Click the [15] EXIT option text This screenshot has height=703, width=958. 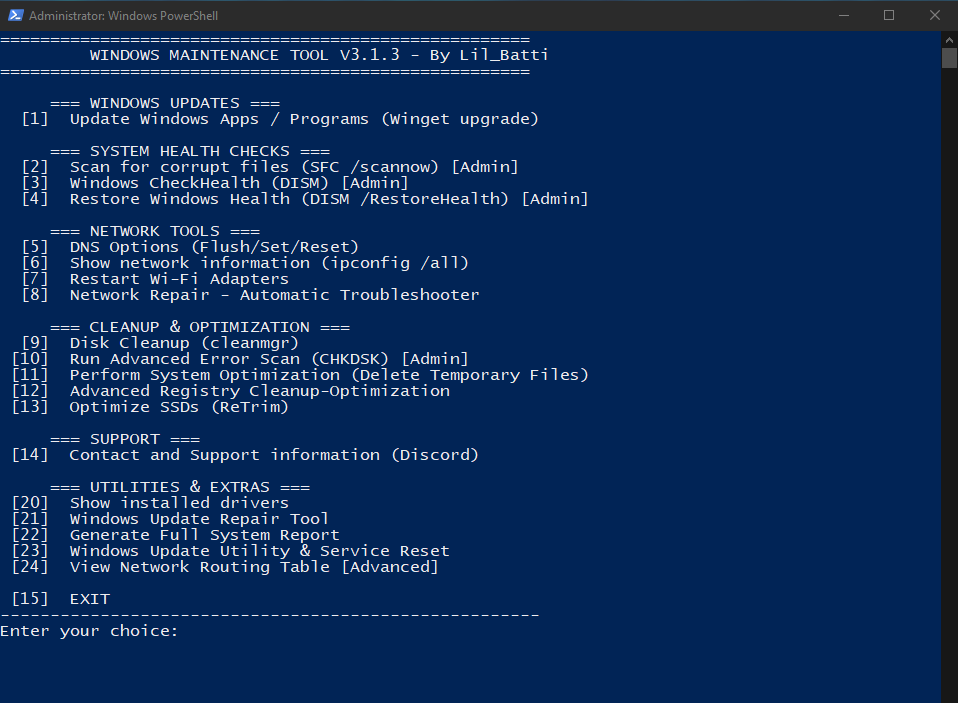61,599
